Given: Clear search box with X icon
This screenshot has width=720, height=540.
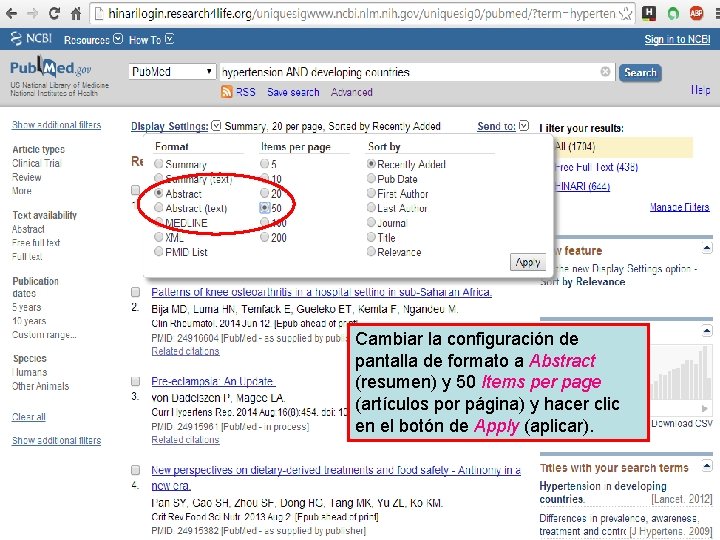Looking at the screenshot, I should click(605, 72).
